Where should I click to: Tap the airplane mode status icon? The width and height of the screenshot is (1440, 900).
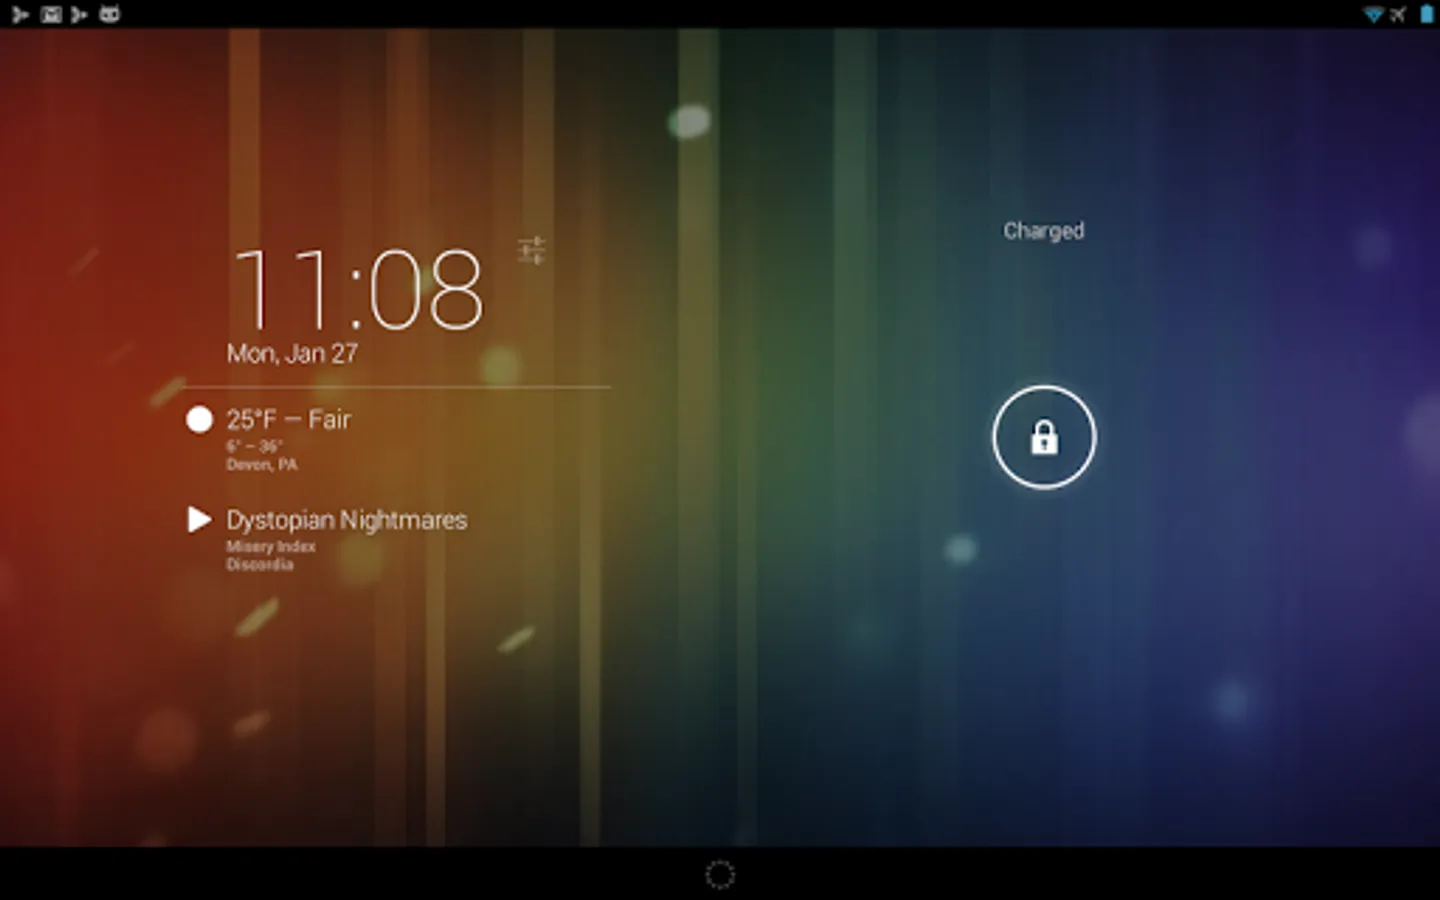pyautogui.click(x=1398, y=14)
